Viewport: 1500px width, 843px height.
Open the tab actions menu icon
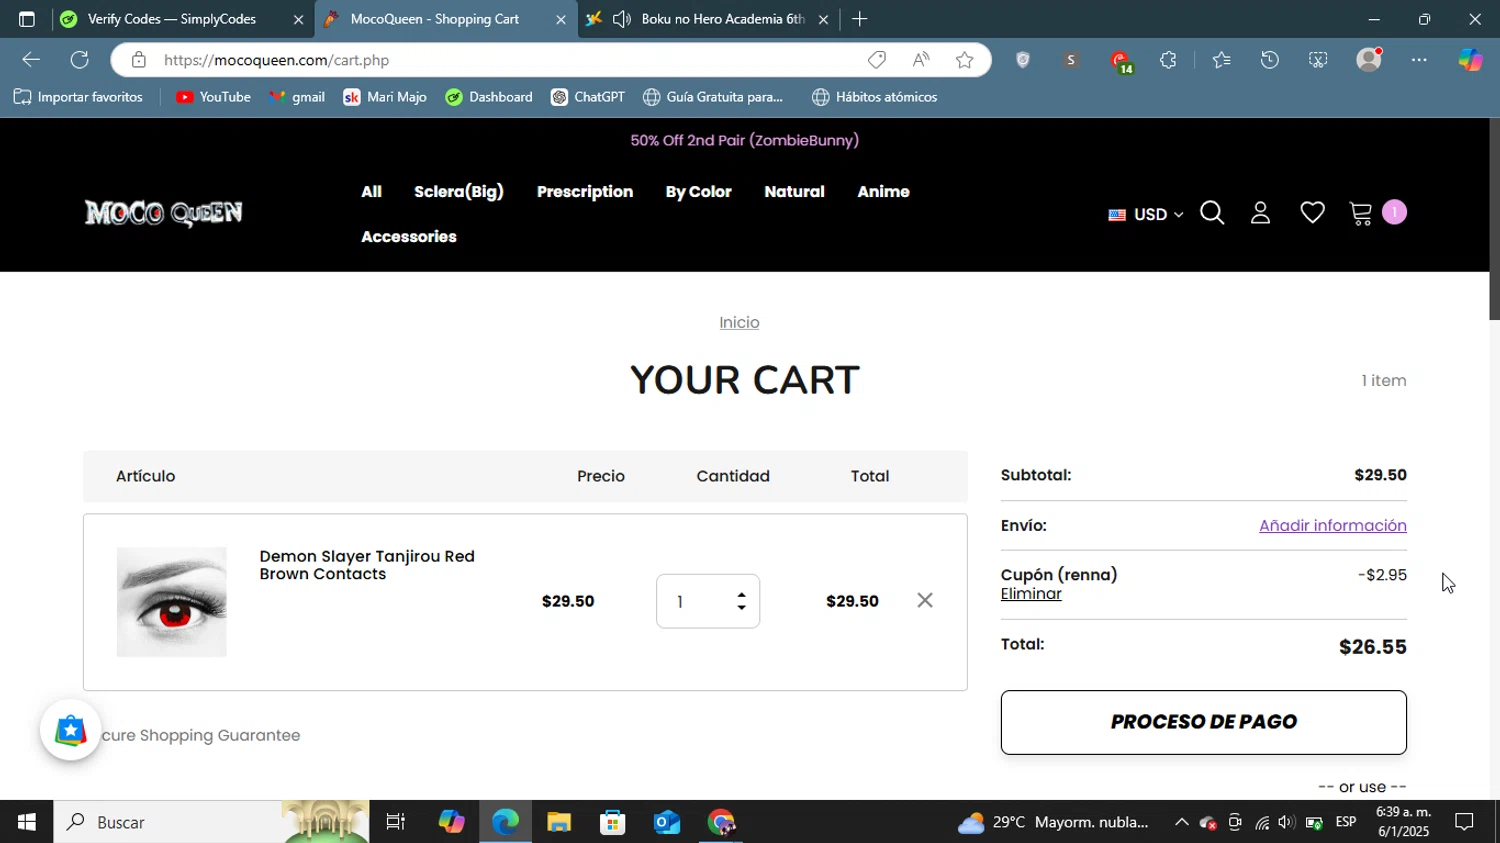pyautogui.click(x=27, y=19)
